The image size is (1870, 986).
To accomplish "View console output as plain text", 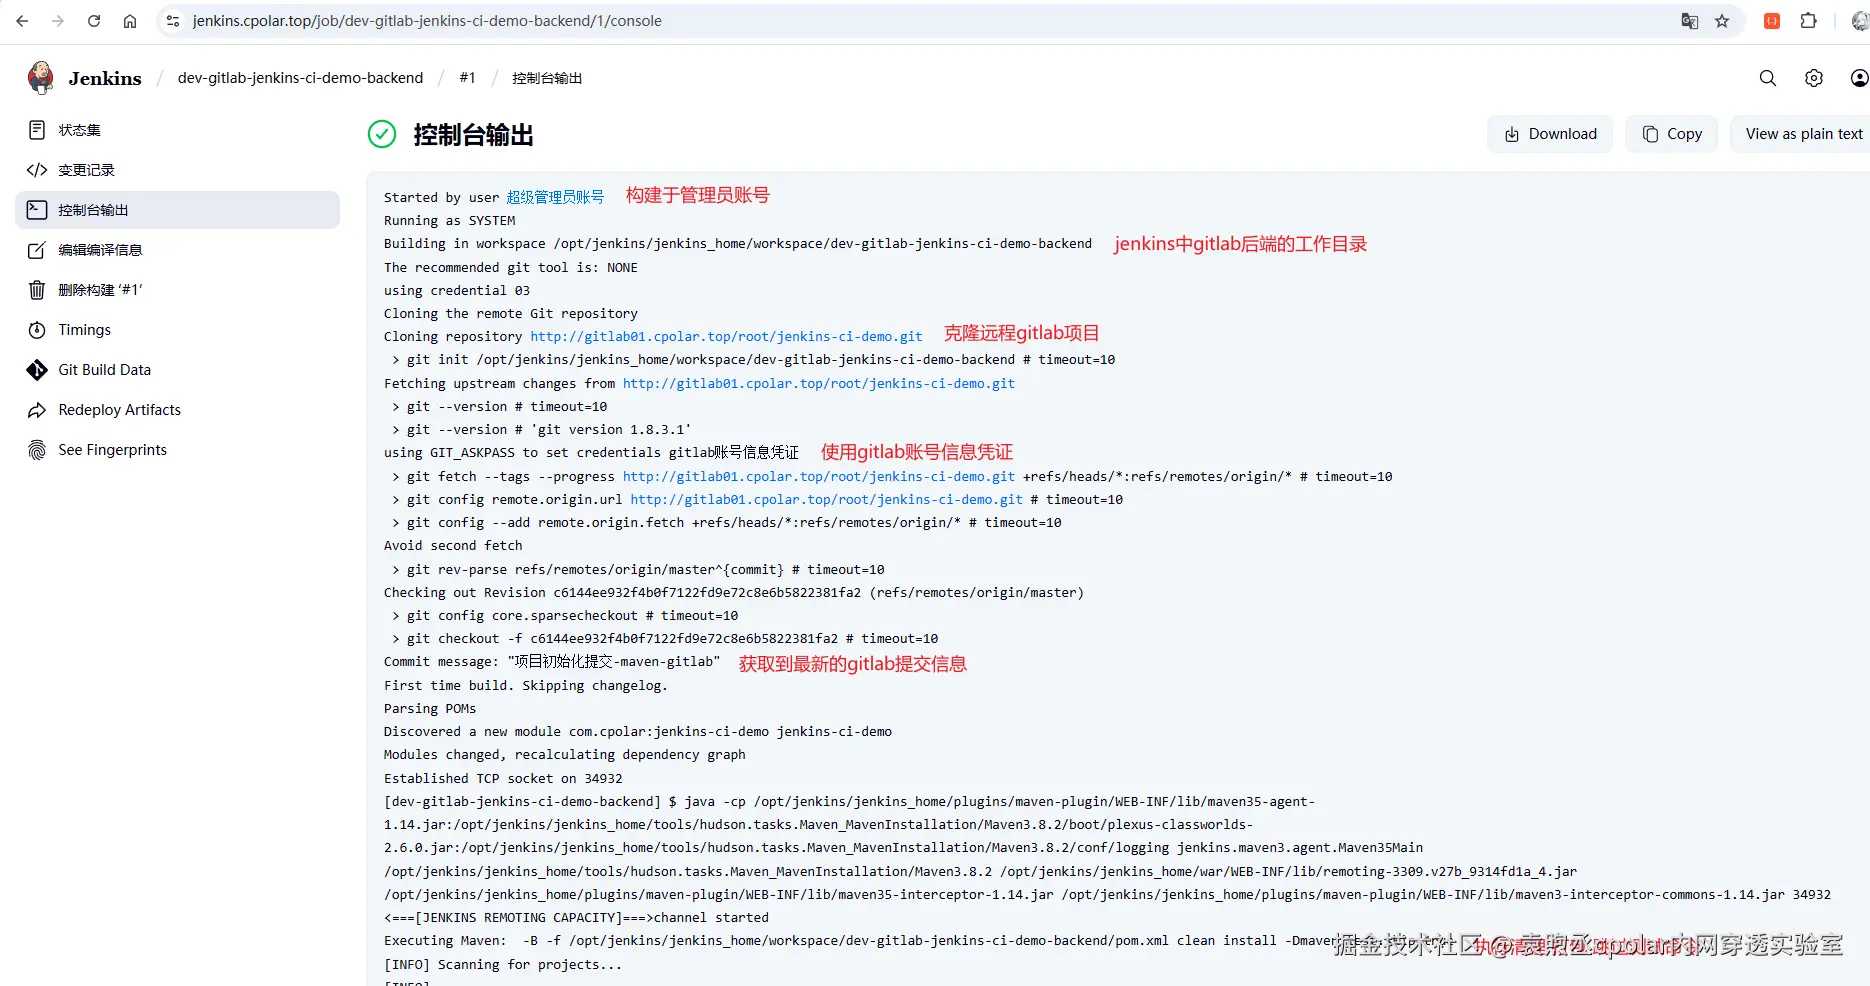I will pos(1803,134).
